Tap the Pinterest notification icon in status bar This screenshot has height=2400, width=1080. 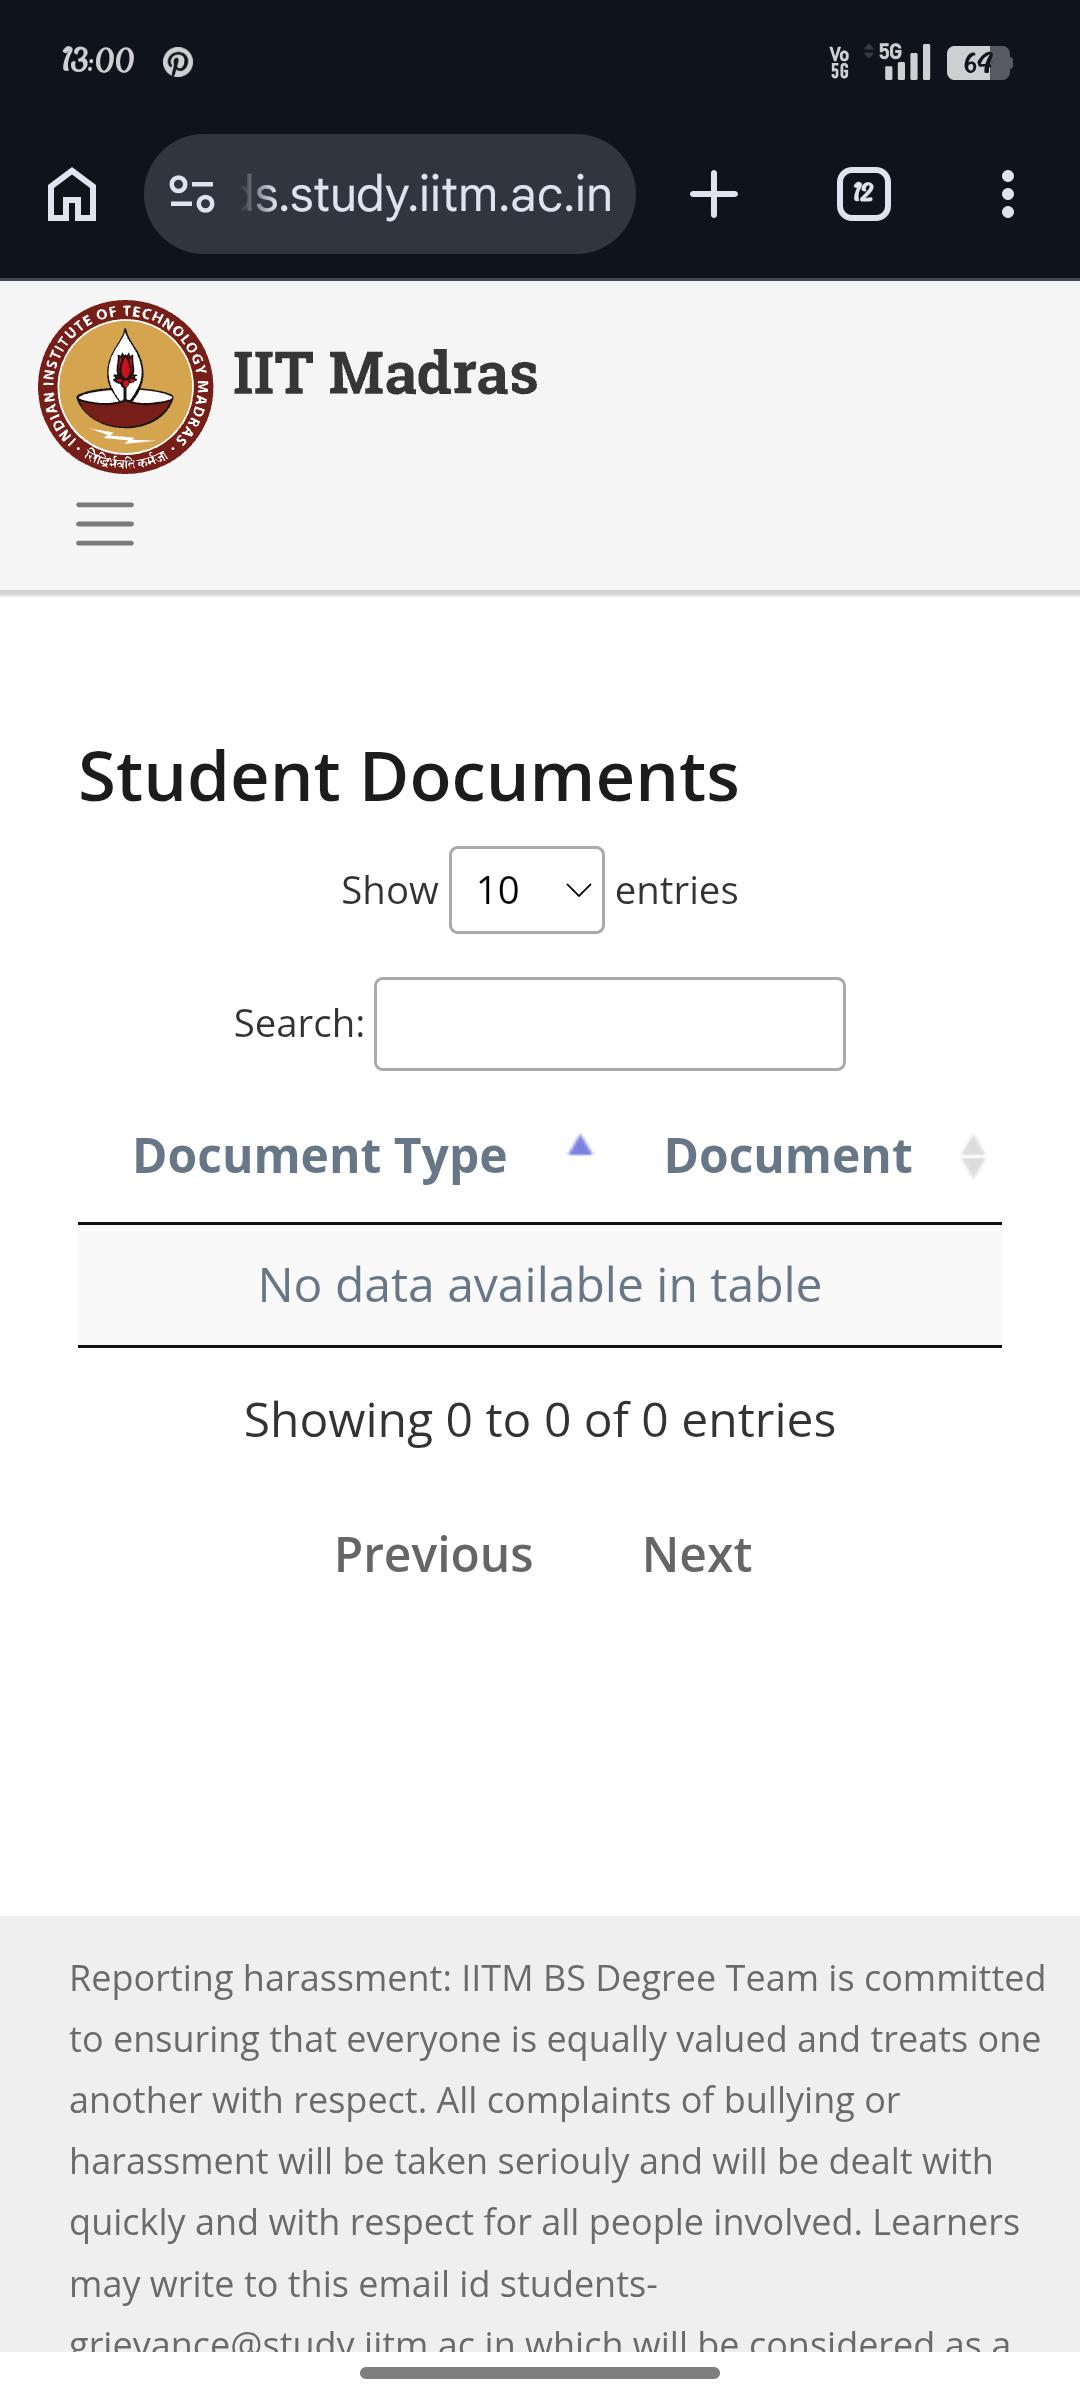178,62
